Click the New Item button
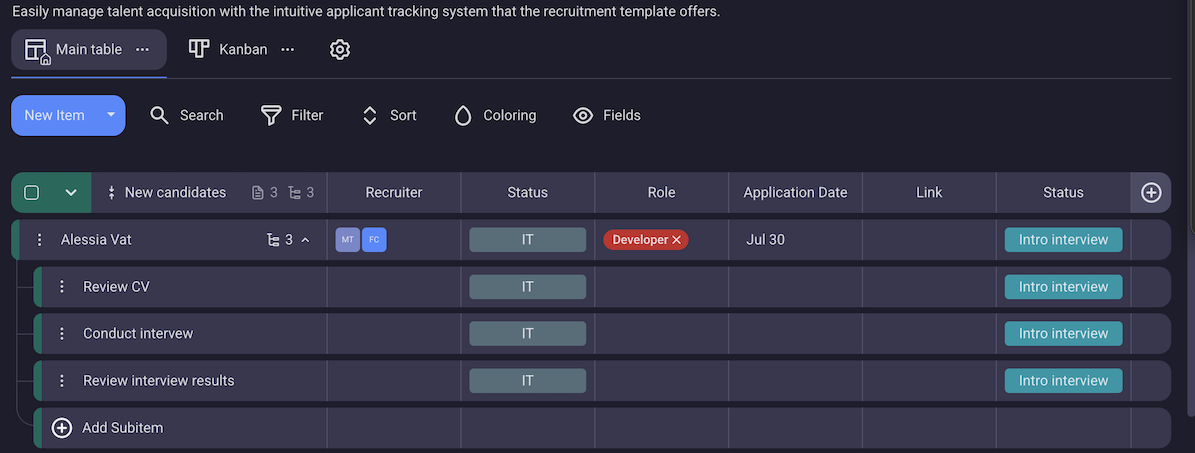 (x=55, y=115)
